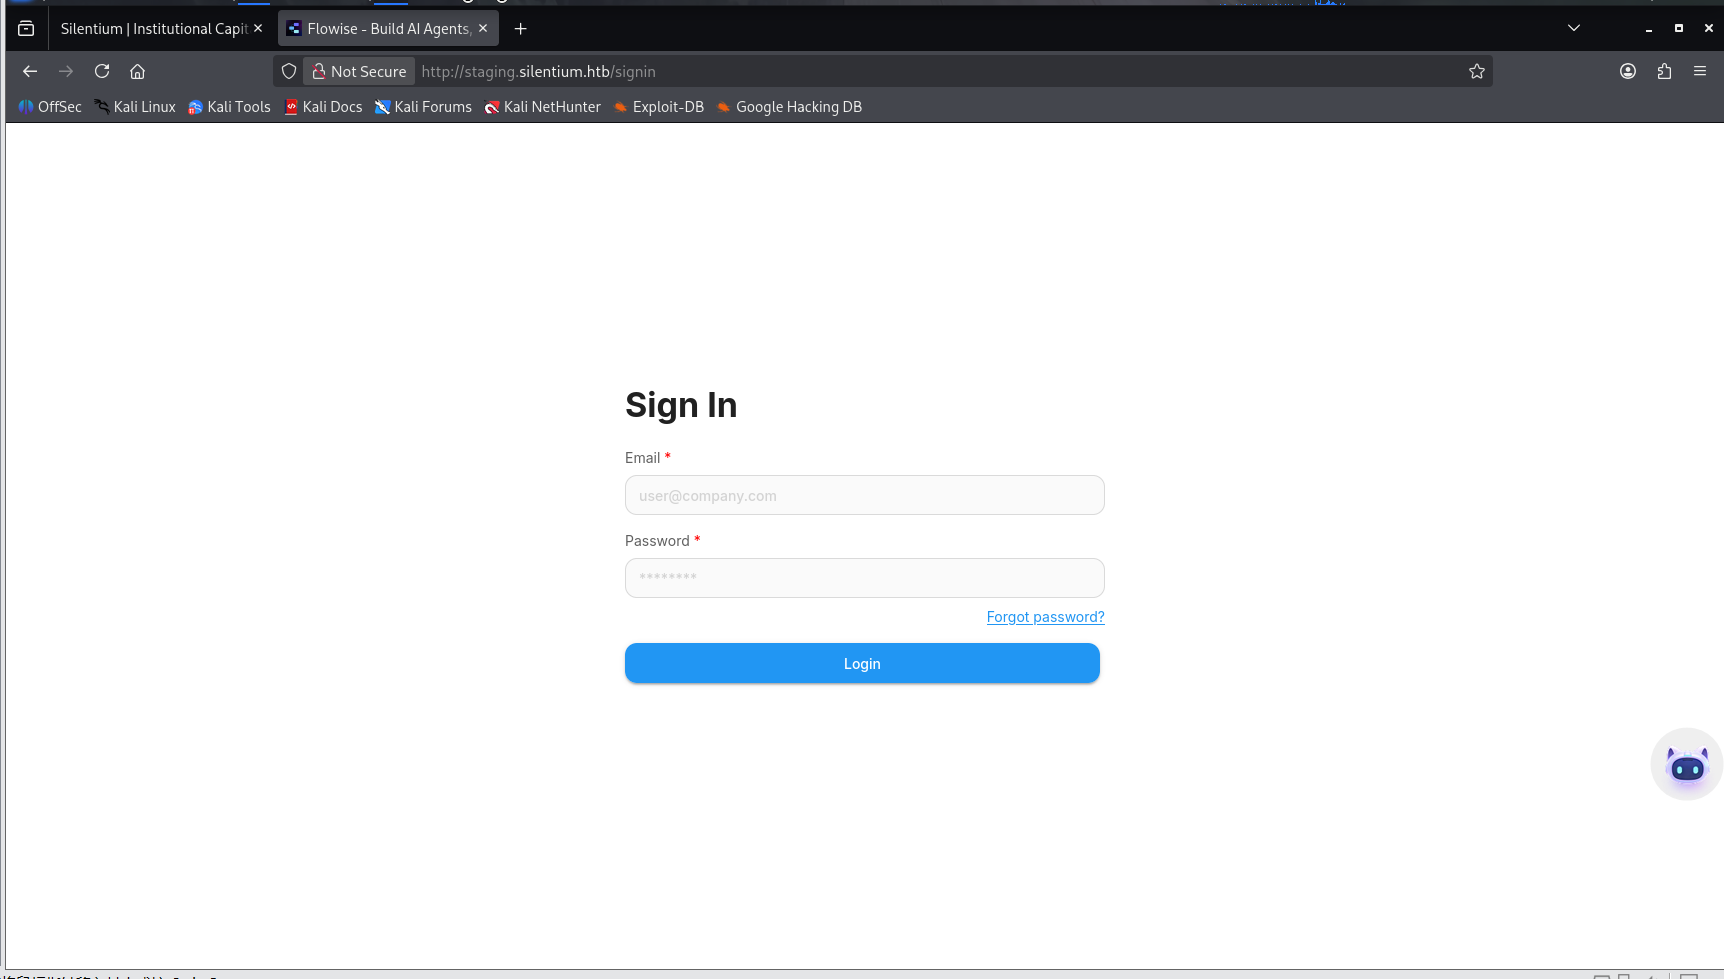Open the Exploit-DB bookmark
Screen dimensions: 1724x979
659,107
